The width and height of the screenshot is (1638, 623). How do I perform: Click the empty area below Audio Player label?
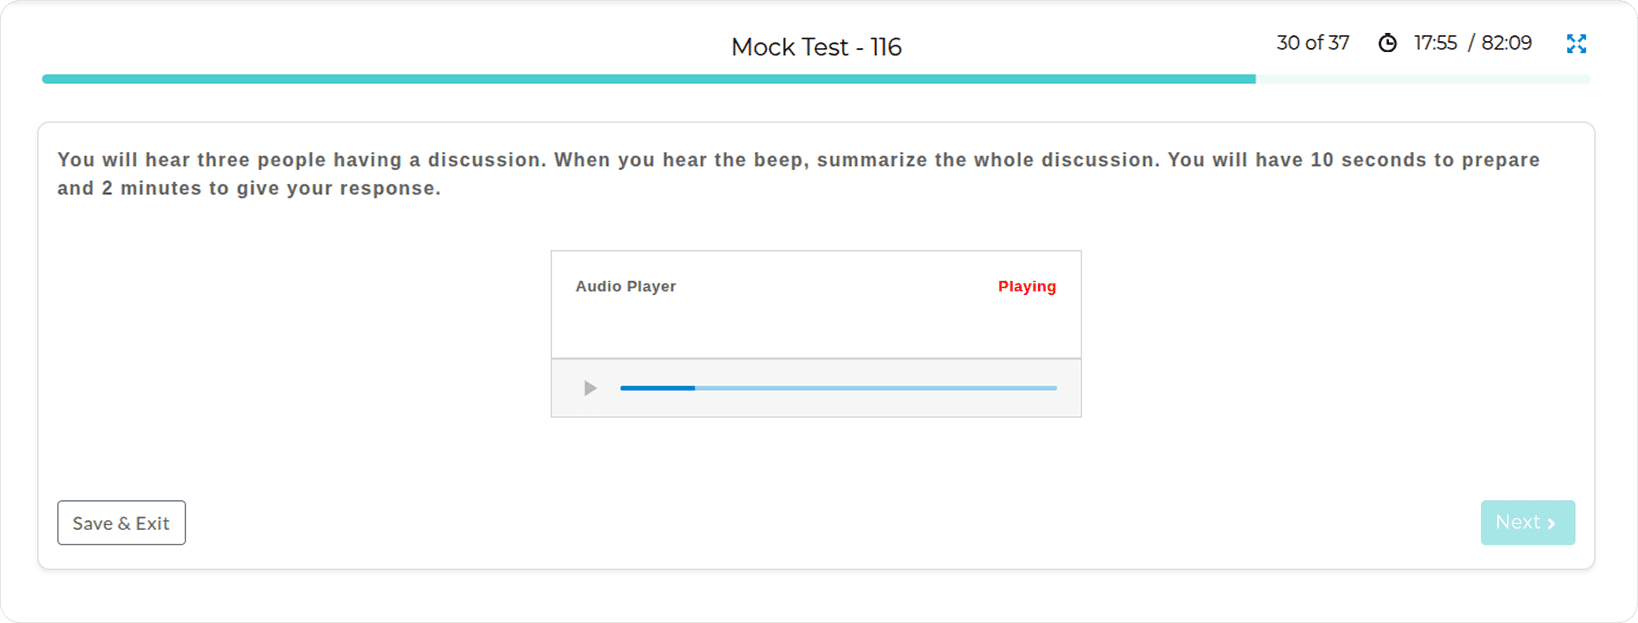click(815, 327)
